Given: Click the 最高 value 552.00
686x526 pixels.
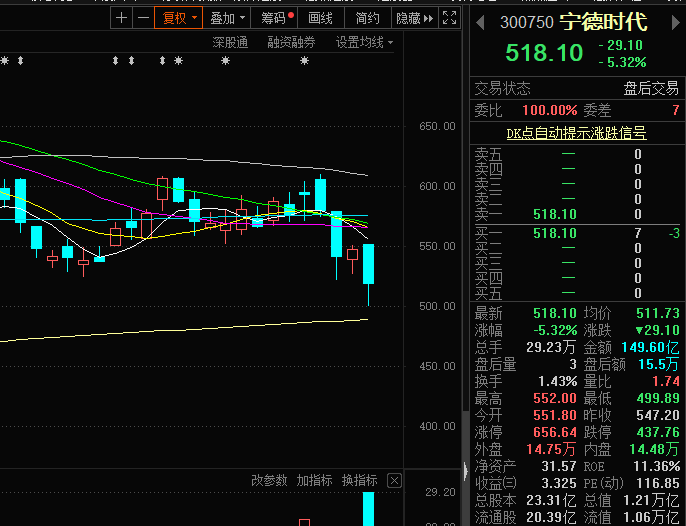Looking at the screenshot, I should point(555,398).
